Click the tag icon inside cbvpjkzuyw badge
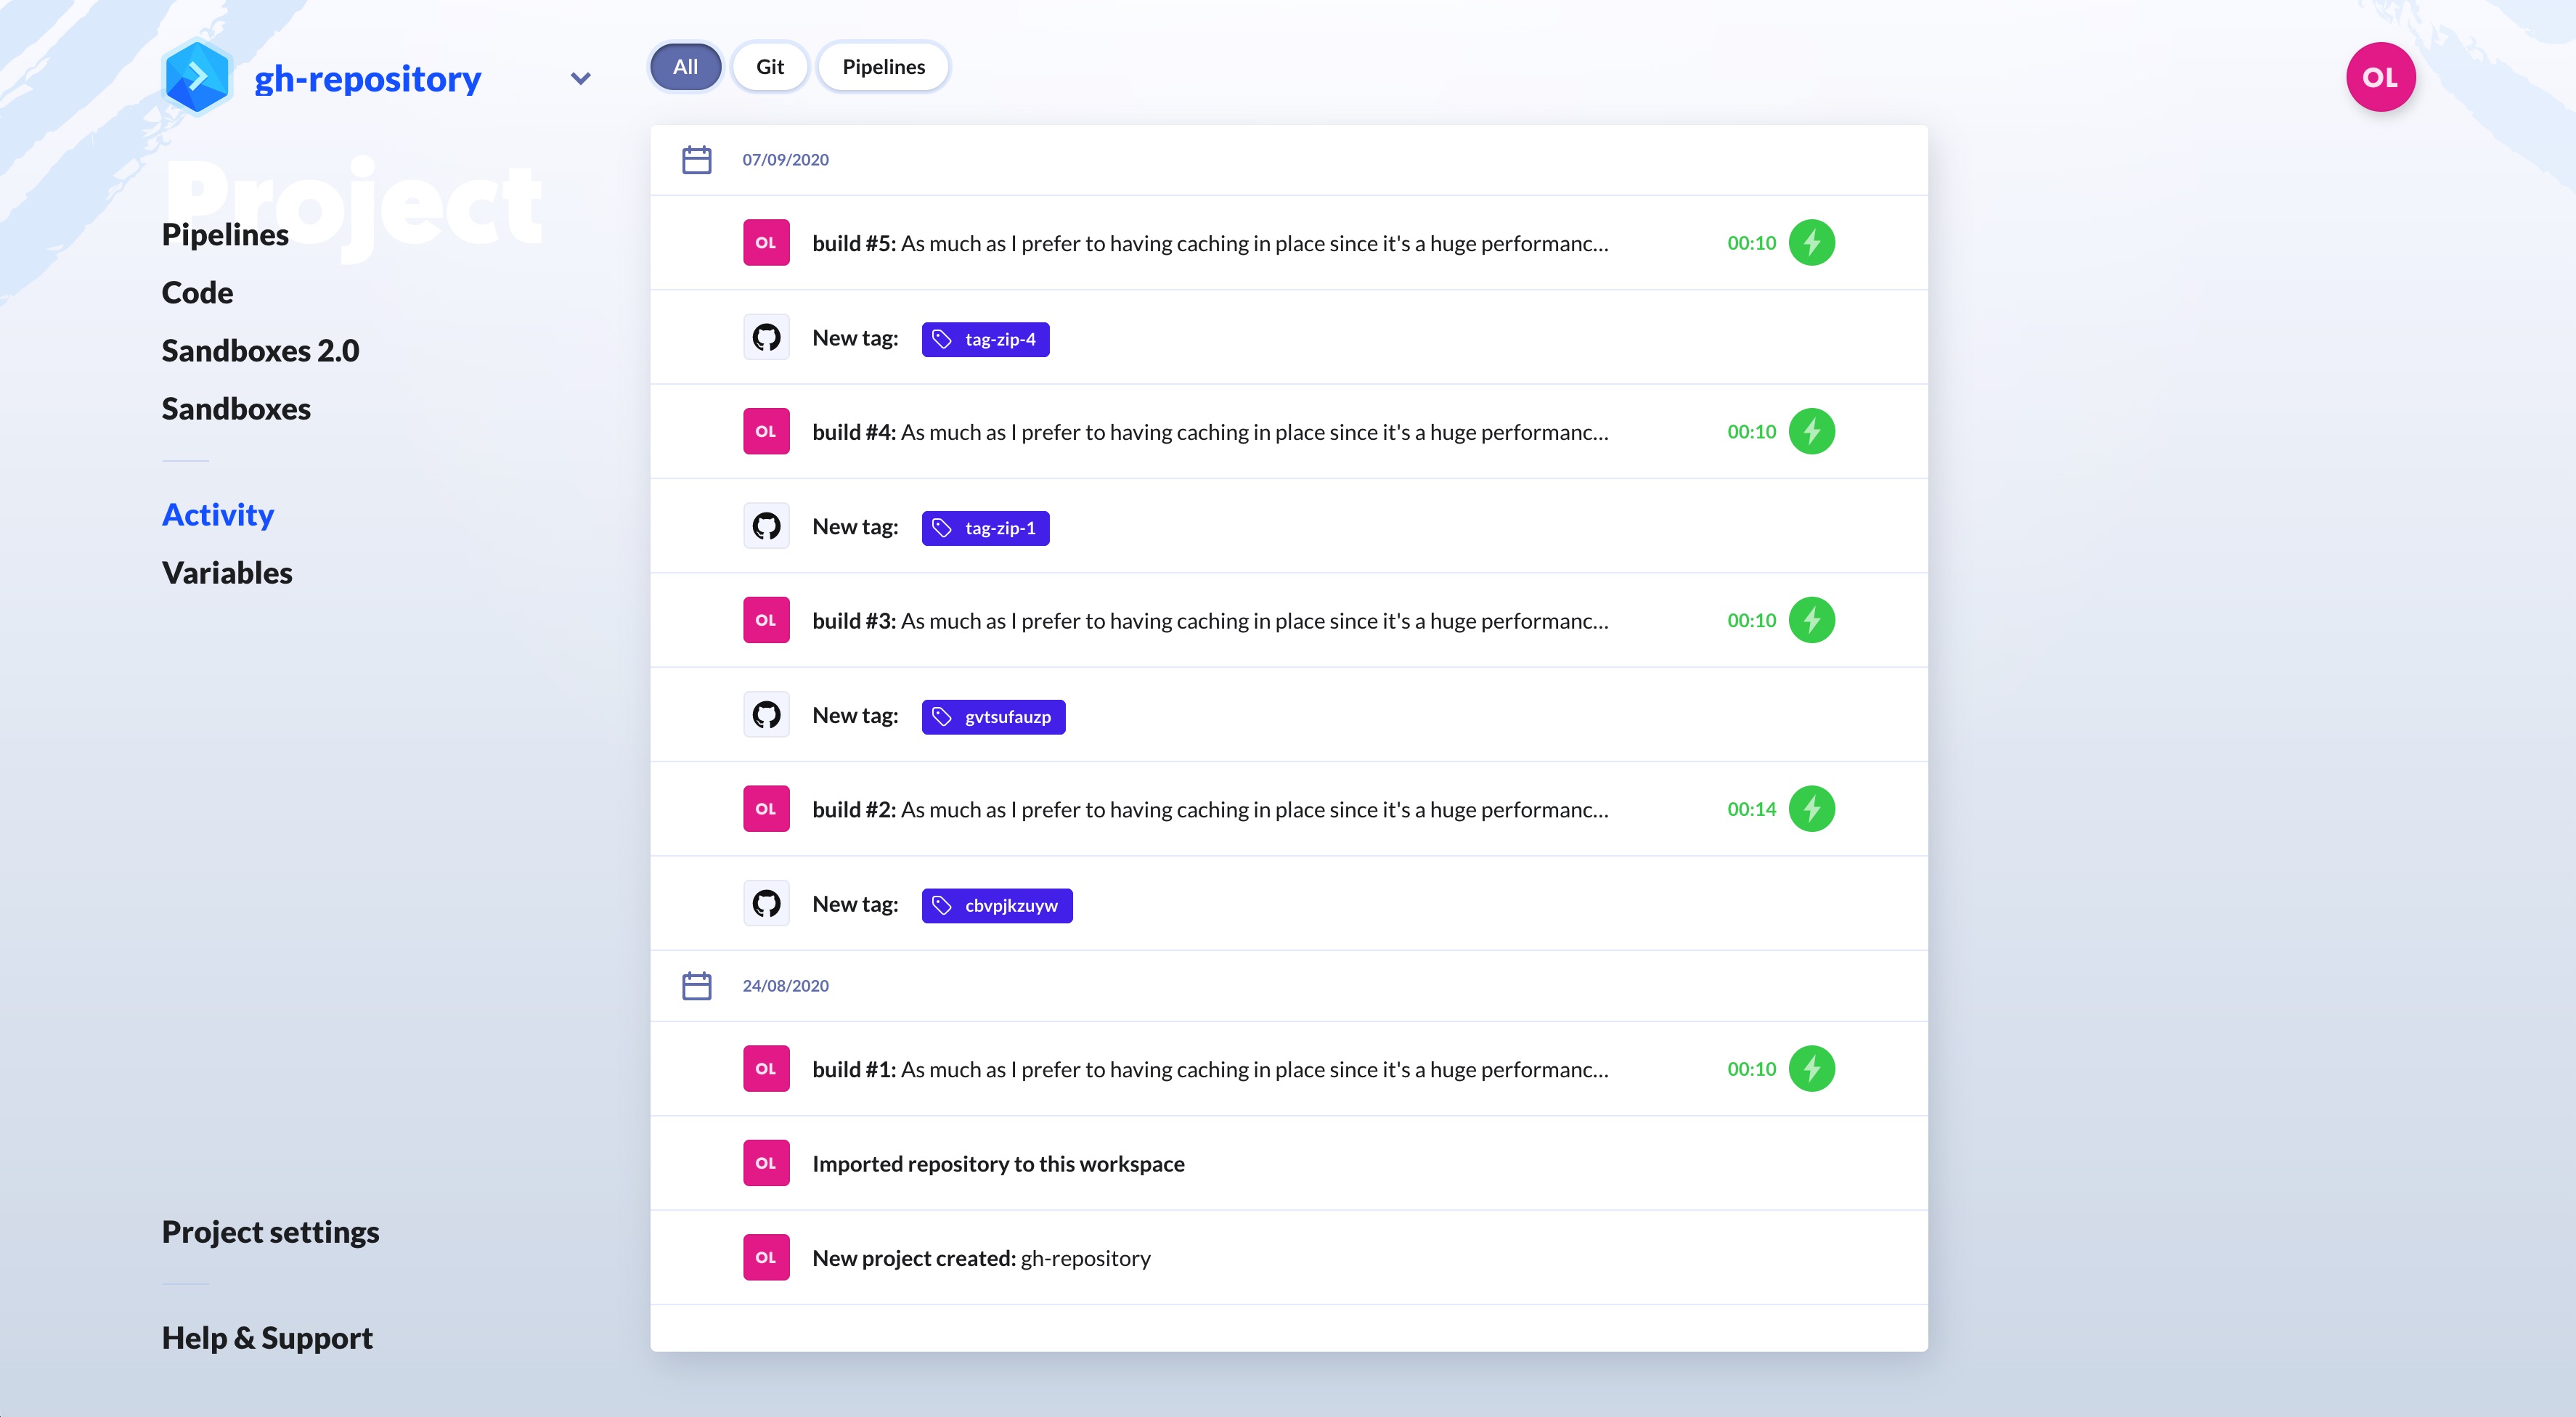The width and height of the screenshot is (2576, 1417). click(x=942, y=906)
